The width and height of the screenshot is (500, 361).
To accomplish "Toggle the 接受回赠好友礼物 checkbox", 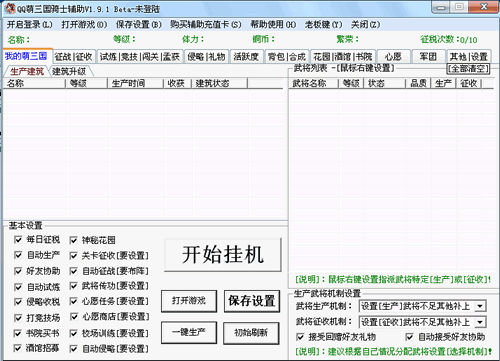I will pyautogui.click(x=300, y=337).
